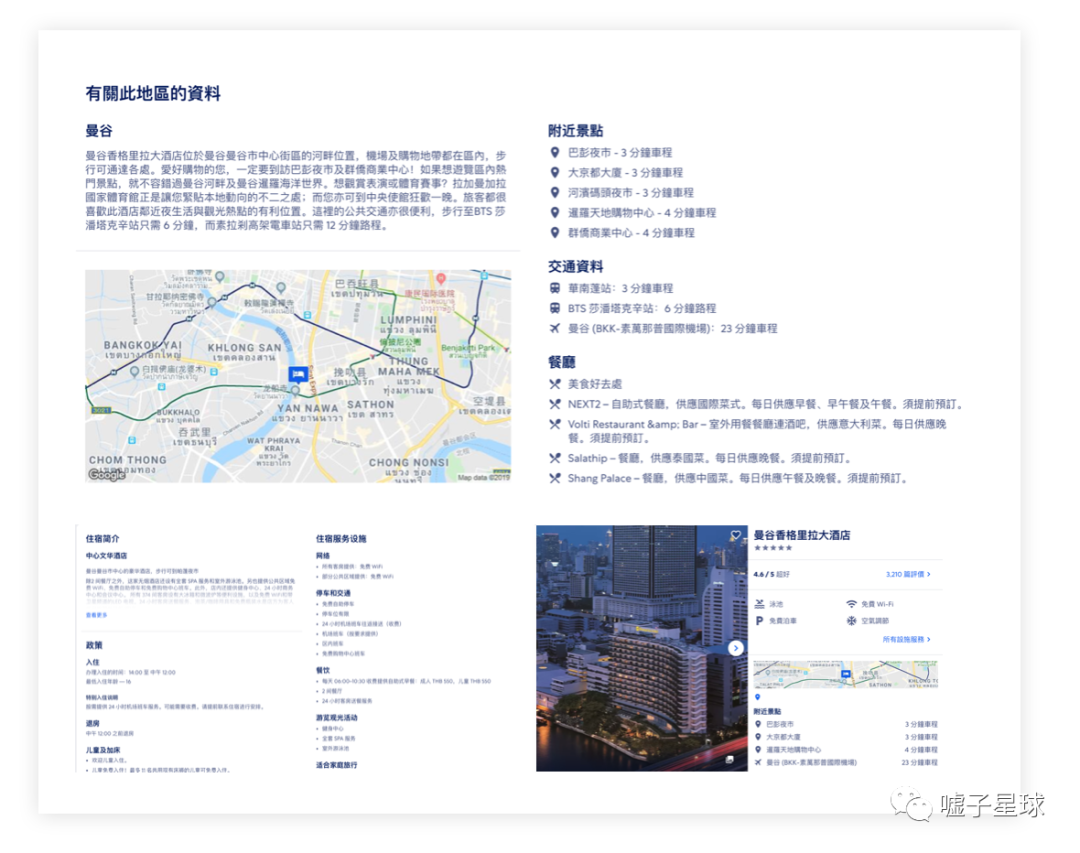Open the 3,210 篇評價 reviews link
This screenshot has width=1080, height=853.
[908, 574]
